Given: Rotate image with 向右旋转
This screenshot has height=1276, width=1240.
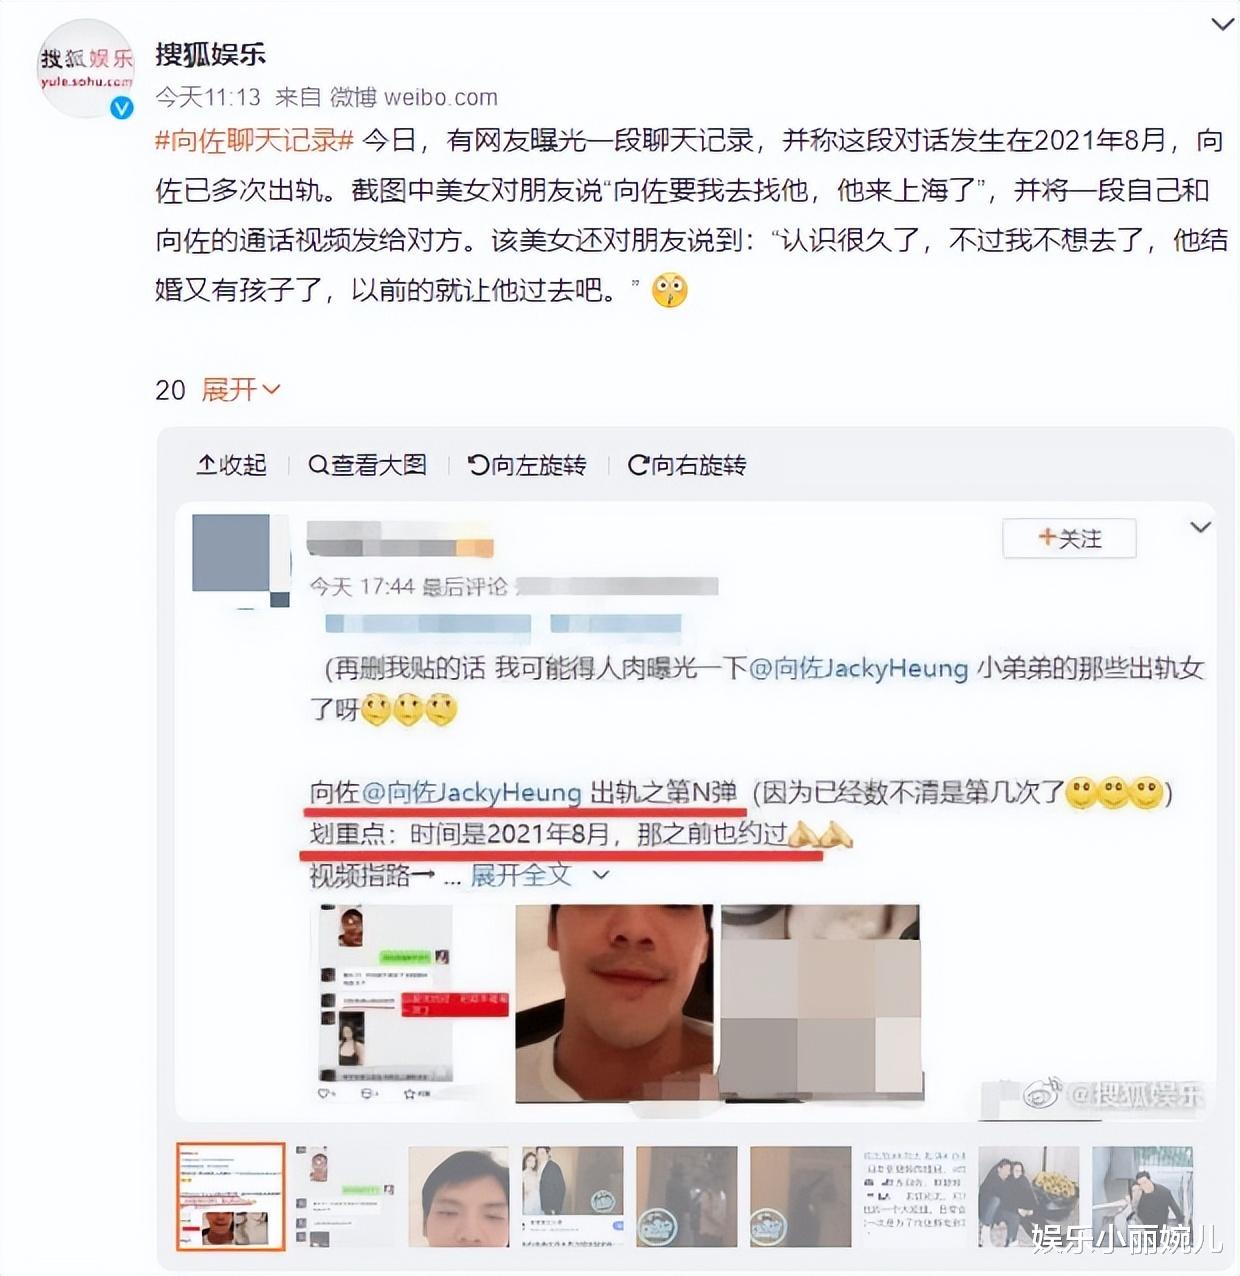Looking at the screenshot, I should [687, 465].
